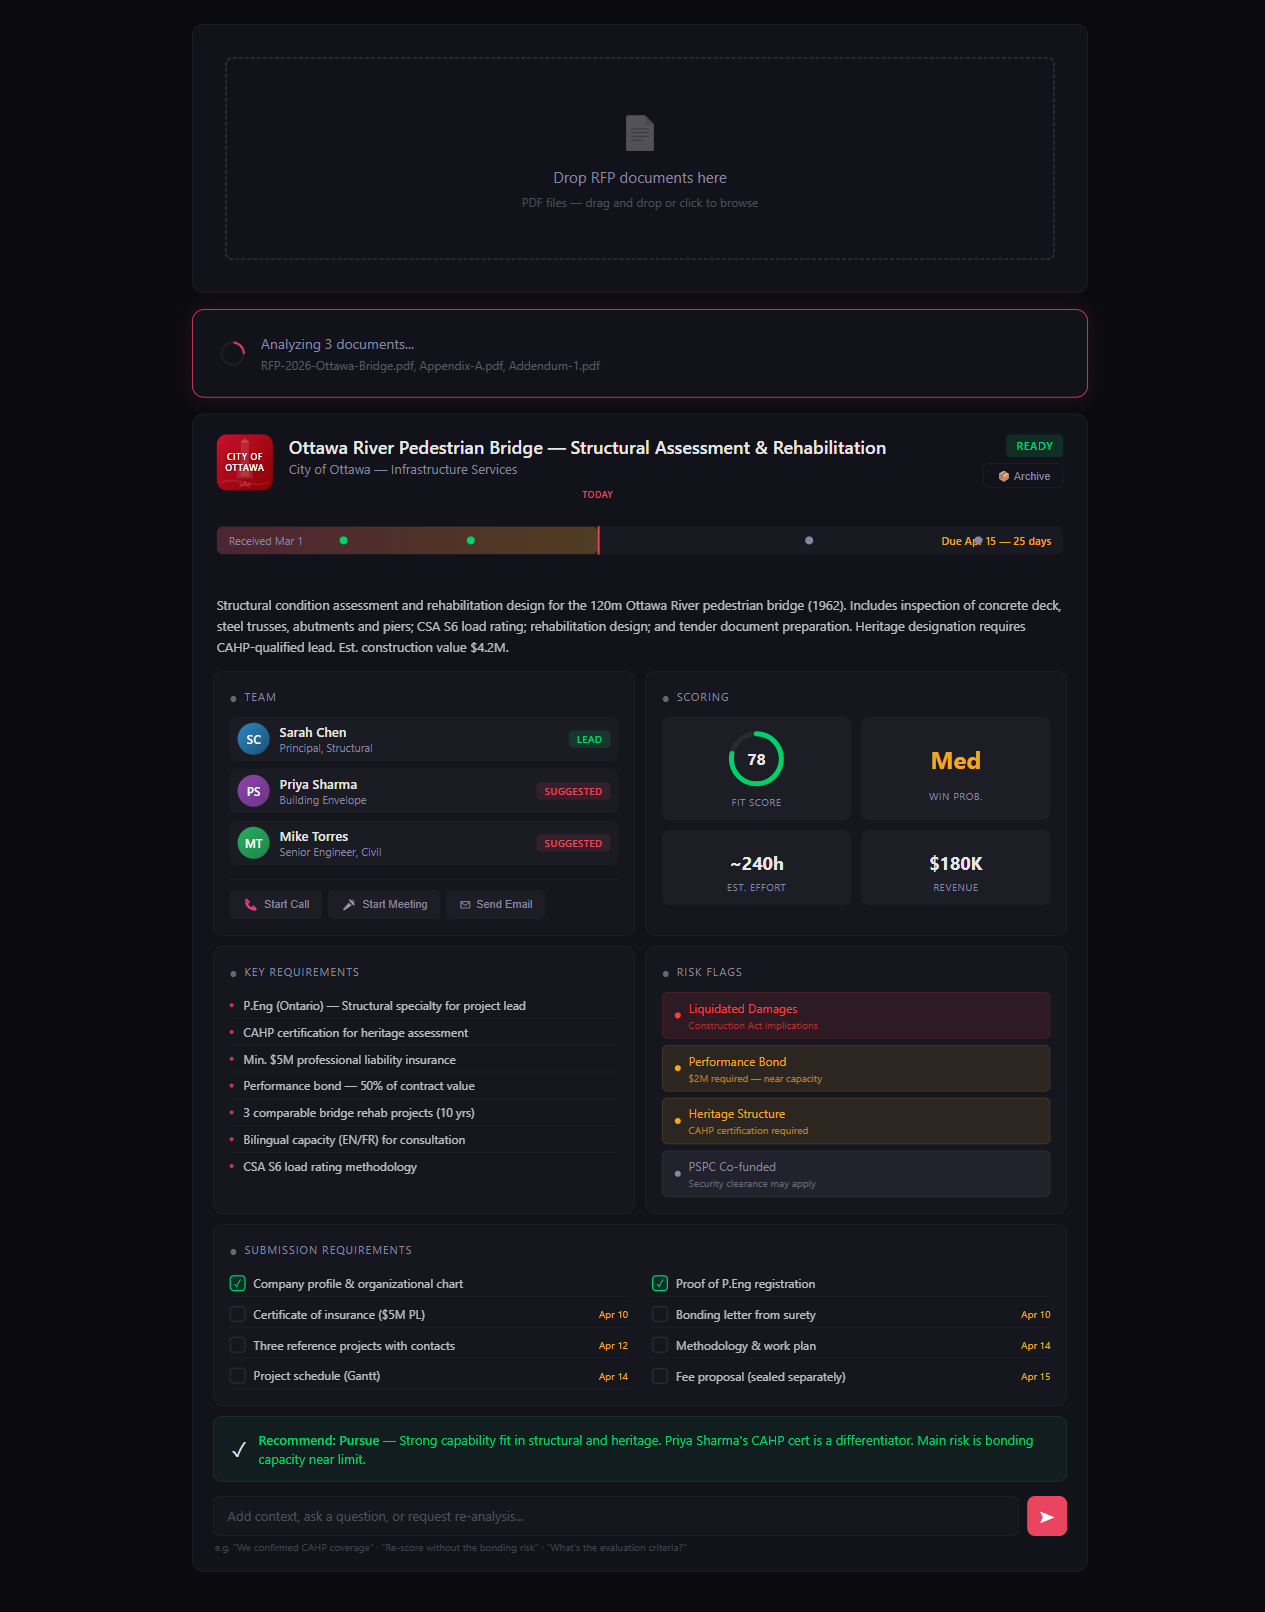Tick the Fee proposal (sealed separately) checkbox
This screenshot has height=1612, width=1265.
(660, 1376)
